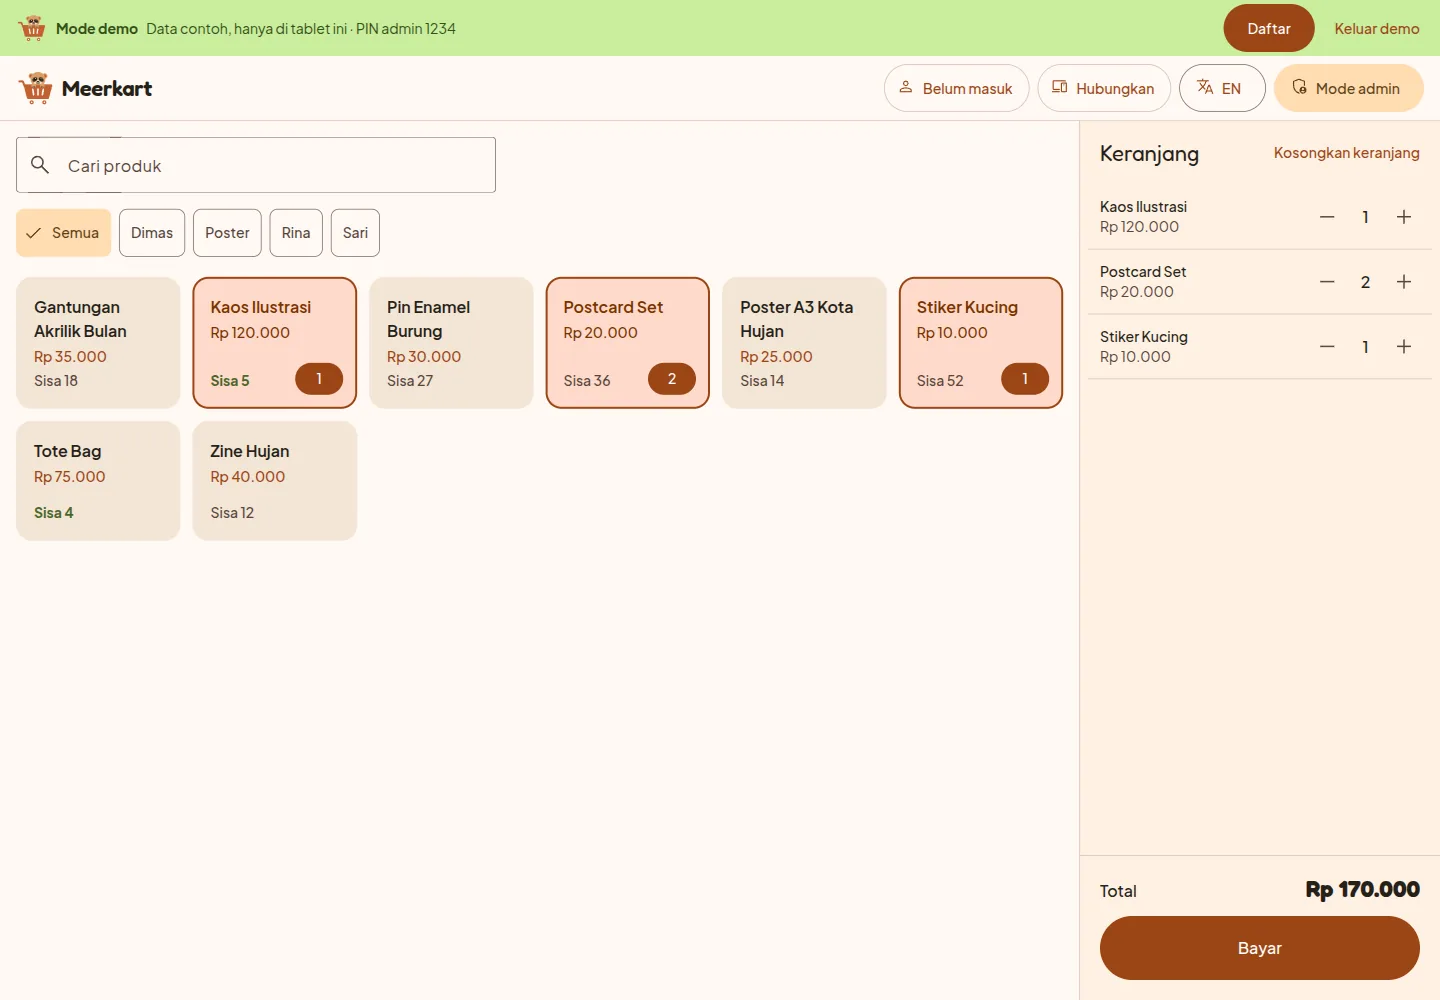The height and width of the screenshot is (1000, 1440).
Task: Increase Kaos Ilustrasi quantity with plus
Action: pos(1404,217)
